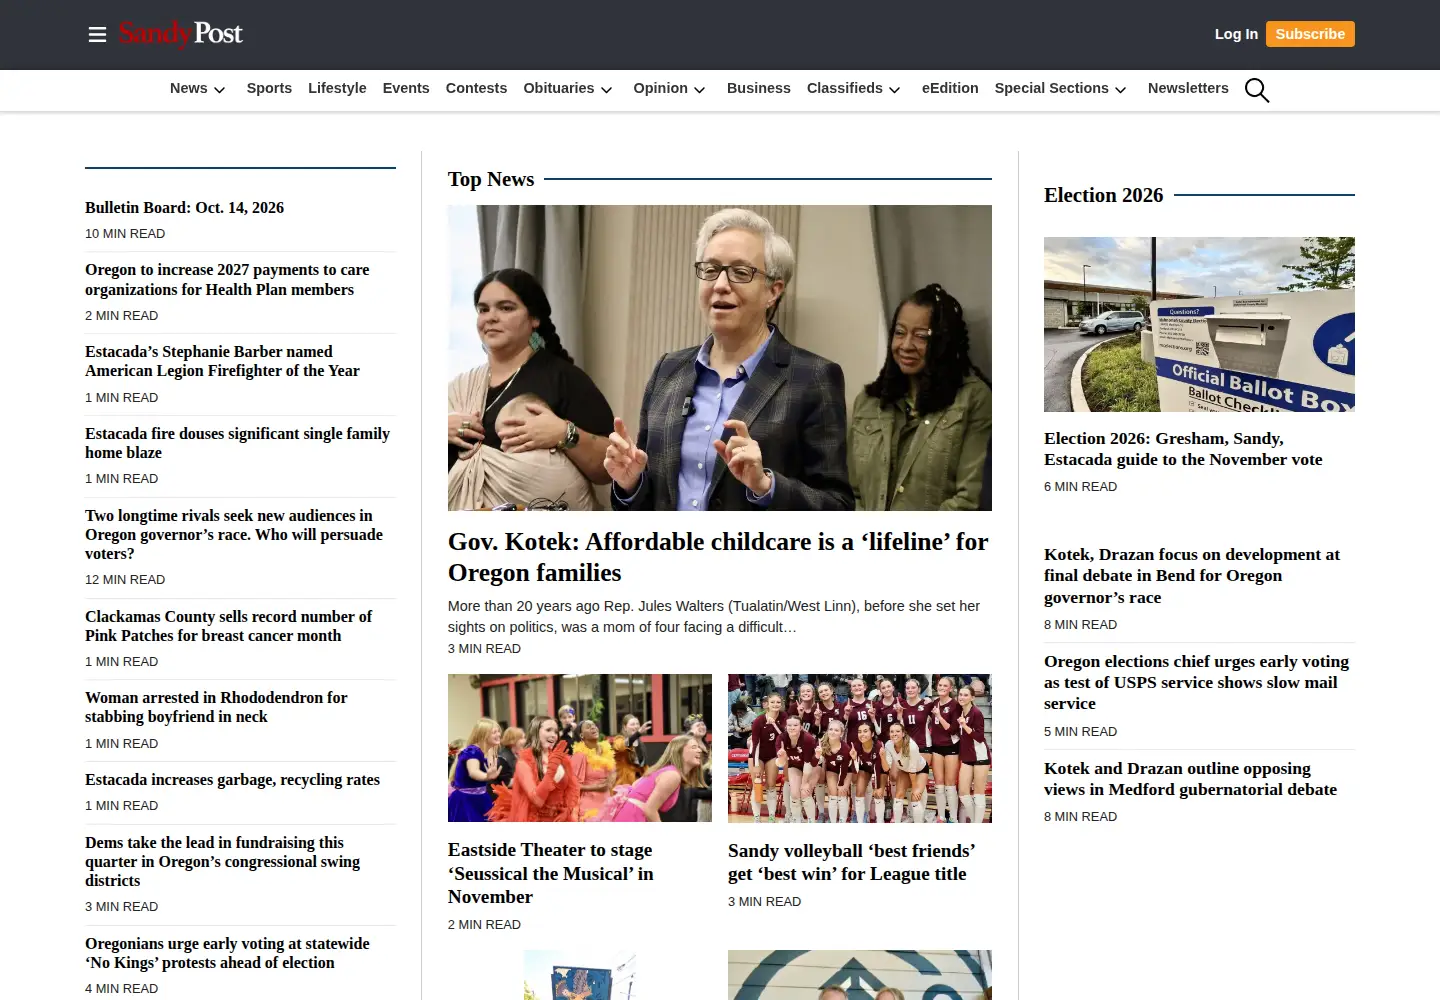Open Bulletin Board: Oct. 14, 2026

tap(184, 207)
